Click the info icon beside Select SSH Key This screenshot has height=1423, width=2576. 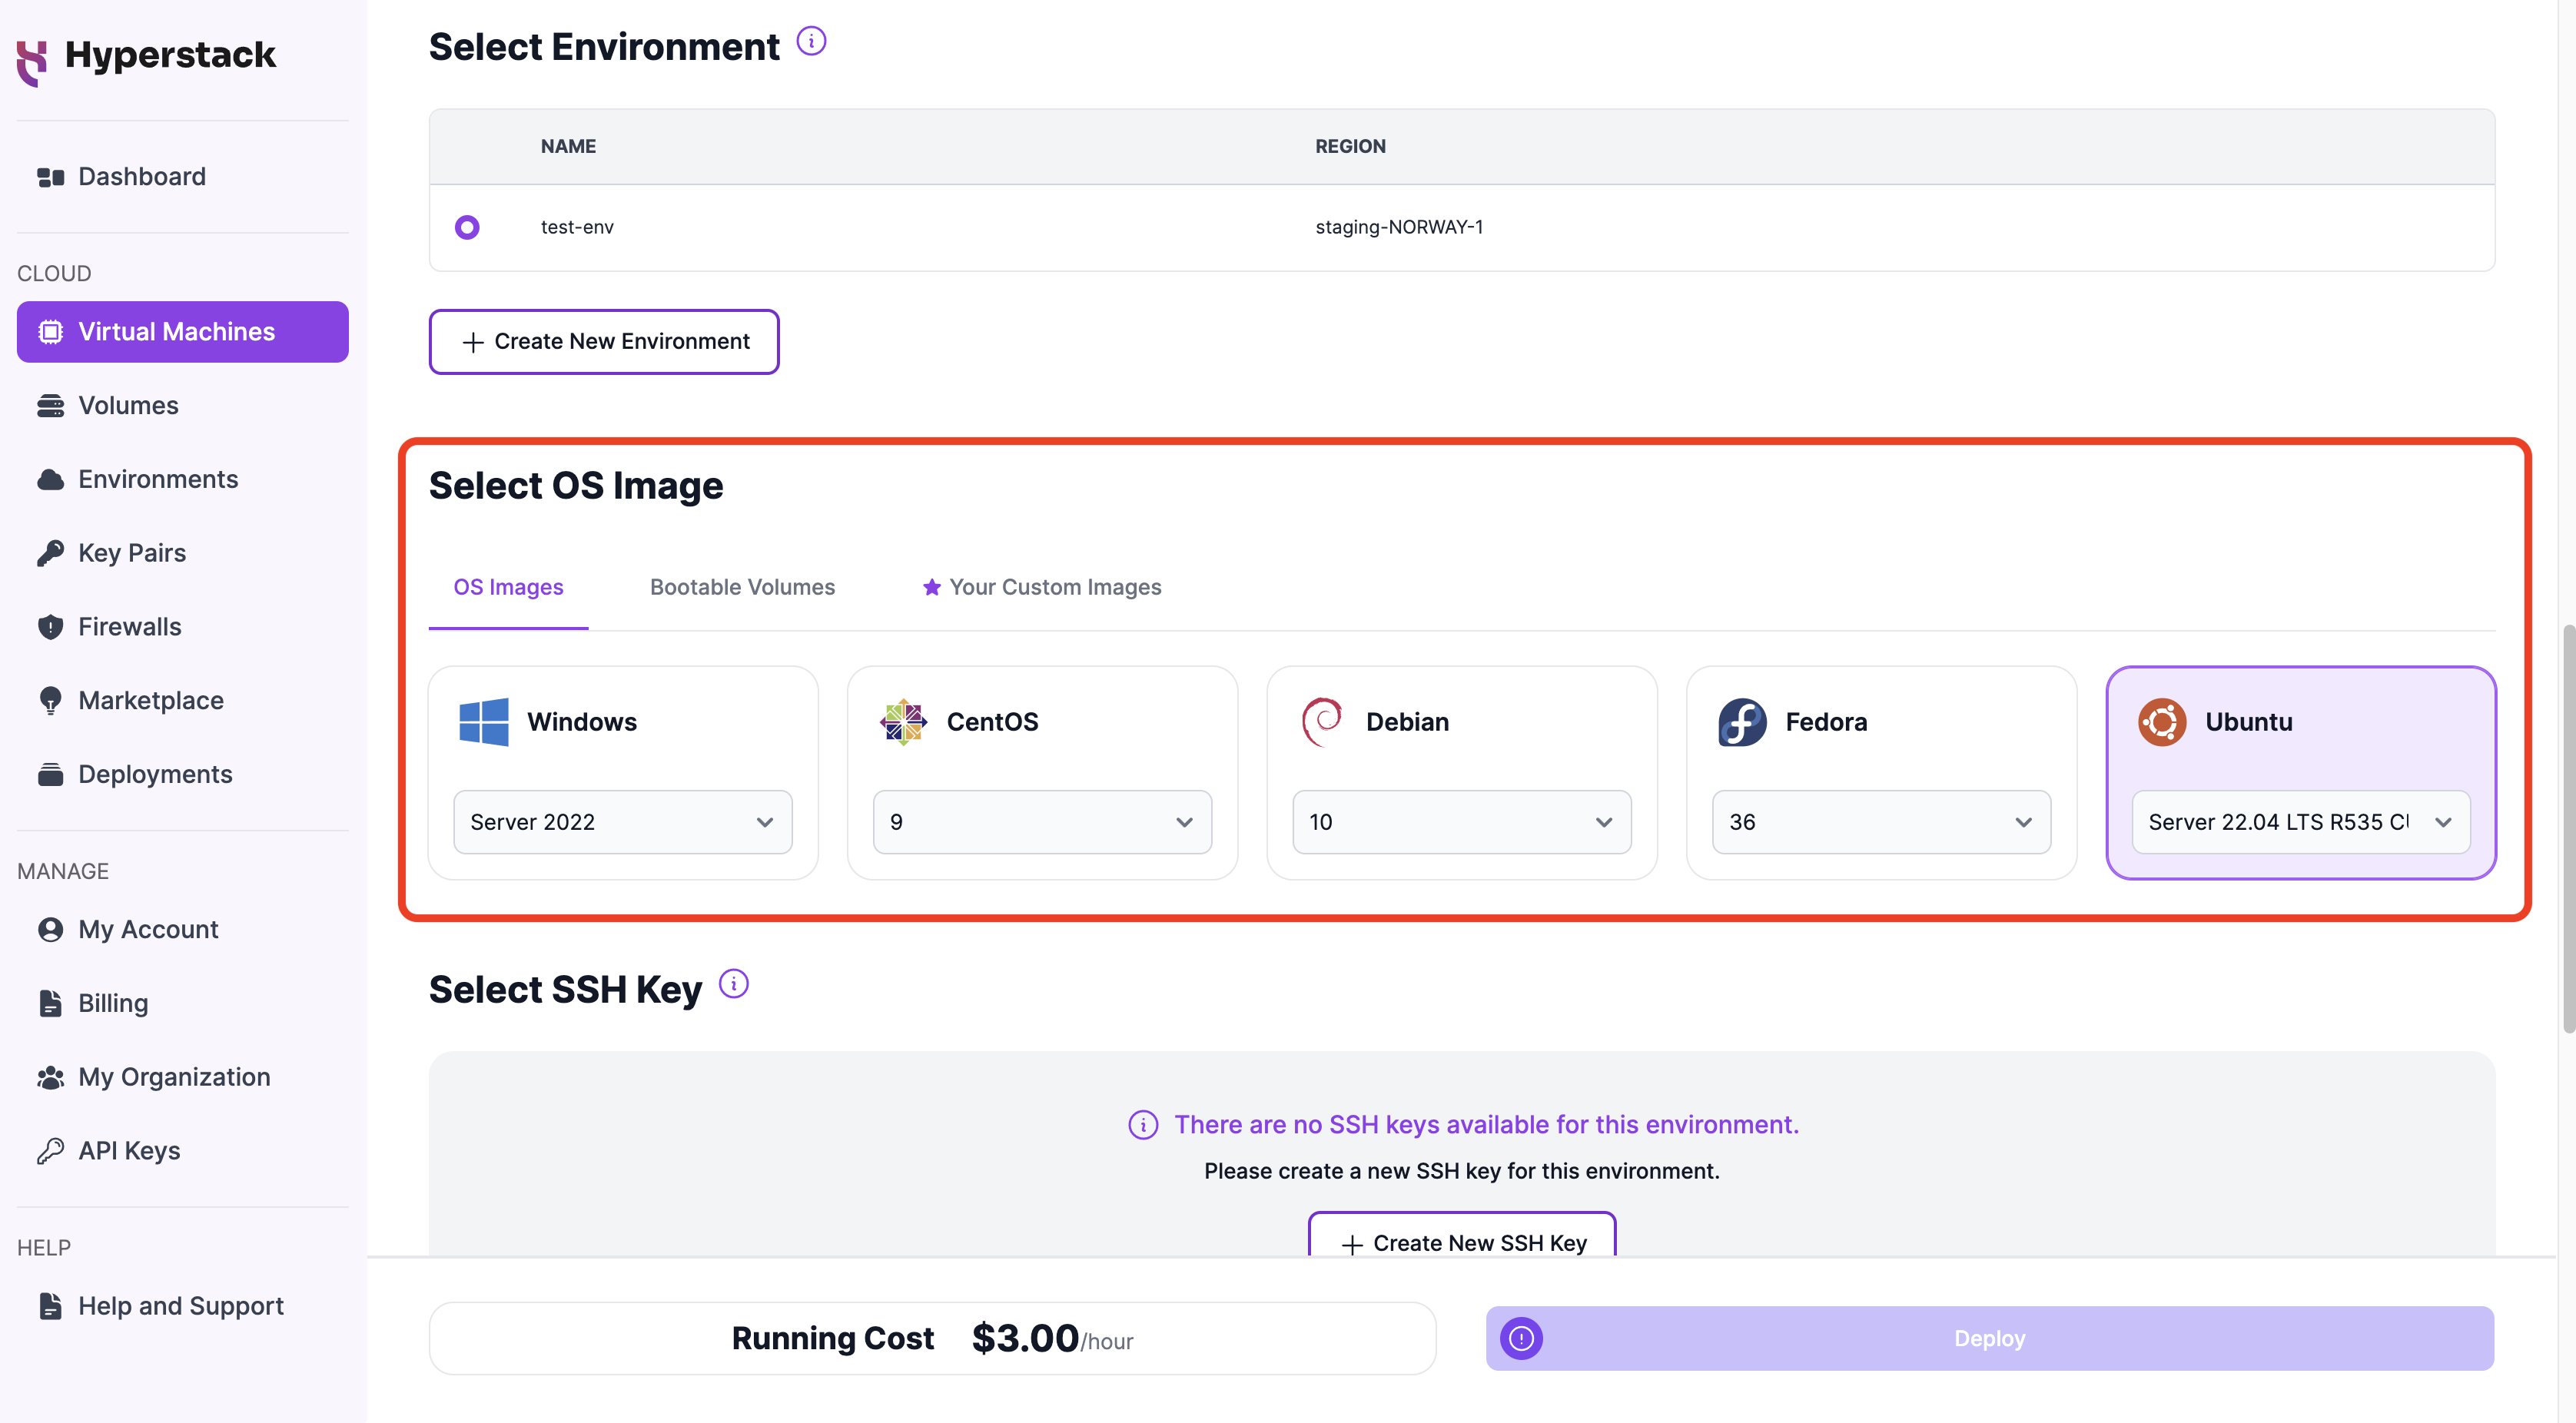point(734,984)
